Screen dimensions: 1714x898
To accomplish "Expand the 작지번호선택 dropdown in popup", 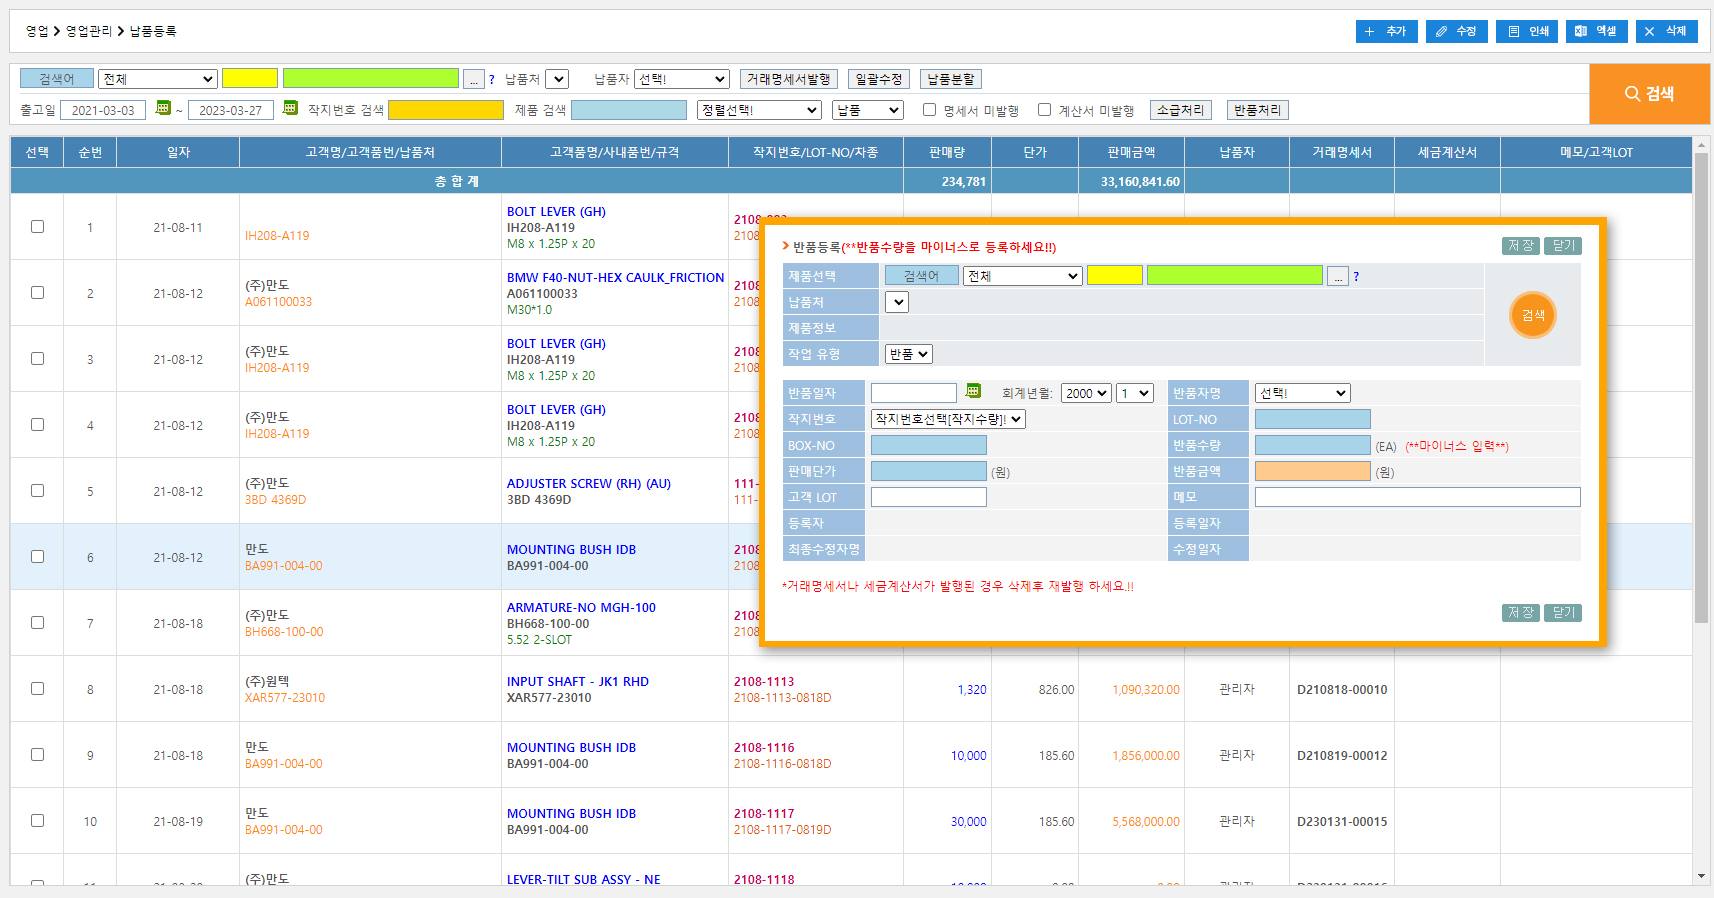I will 948,419.
